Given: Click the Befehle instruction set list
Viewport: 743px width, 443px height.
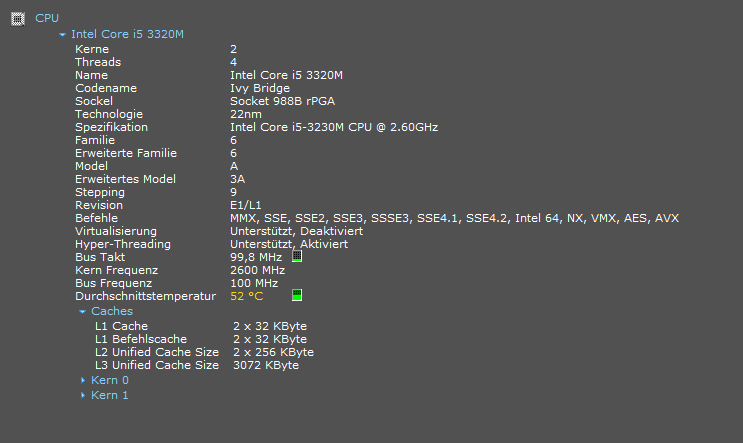Looking at the screenshot, I should point(454,218).
